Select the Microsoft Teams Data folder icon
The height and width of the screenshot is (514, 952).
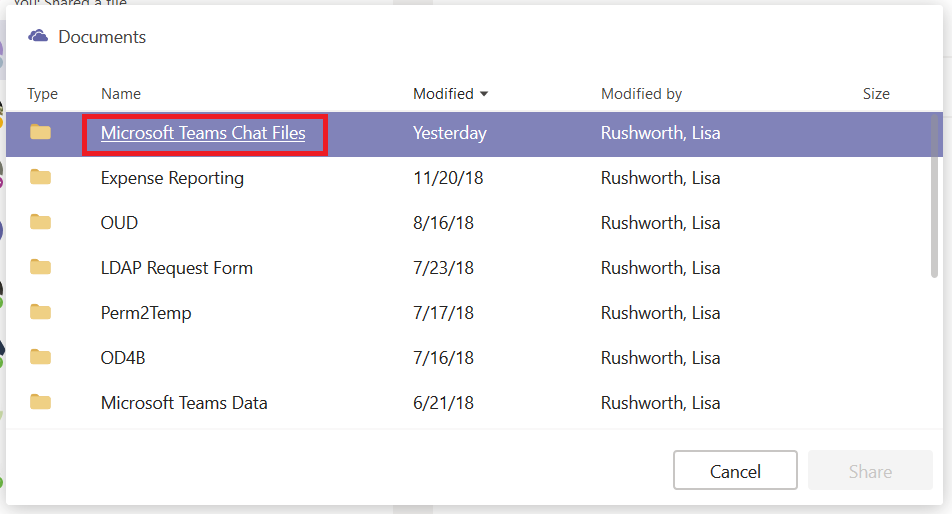41,401
